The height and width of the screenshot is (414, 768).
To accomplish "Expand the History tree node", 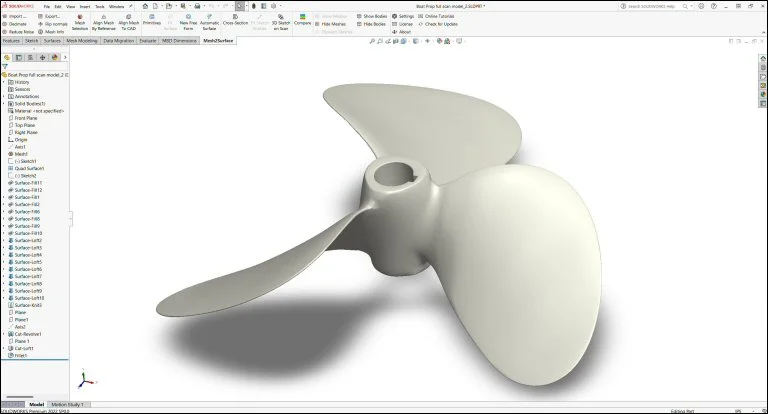I will (4, 82).
